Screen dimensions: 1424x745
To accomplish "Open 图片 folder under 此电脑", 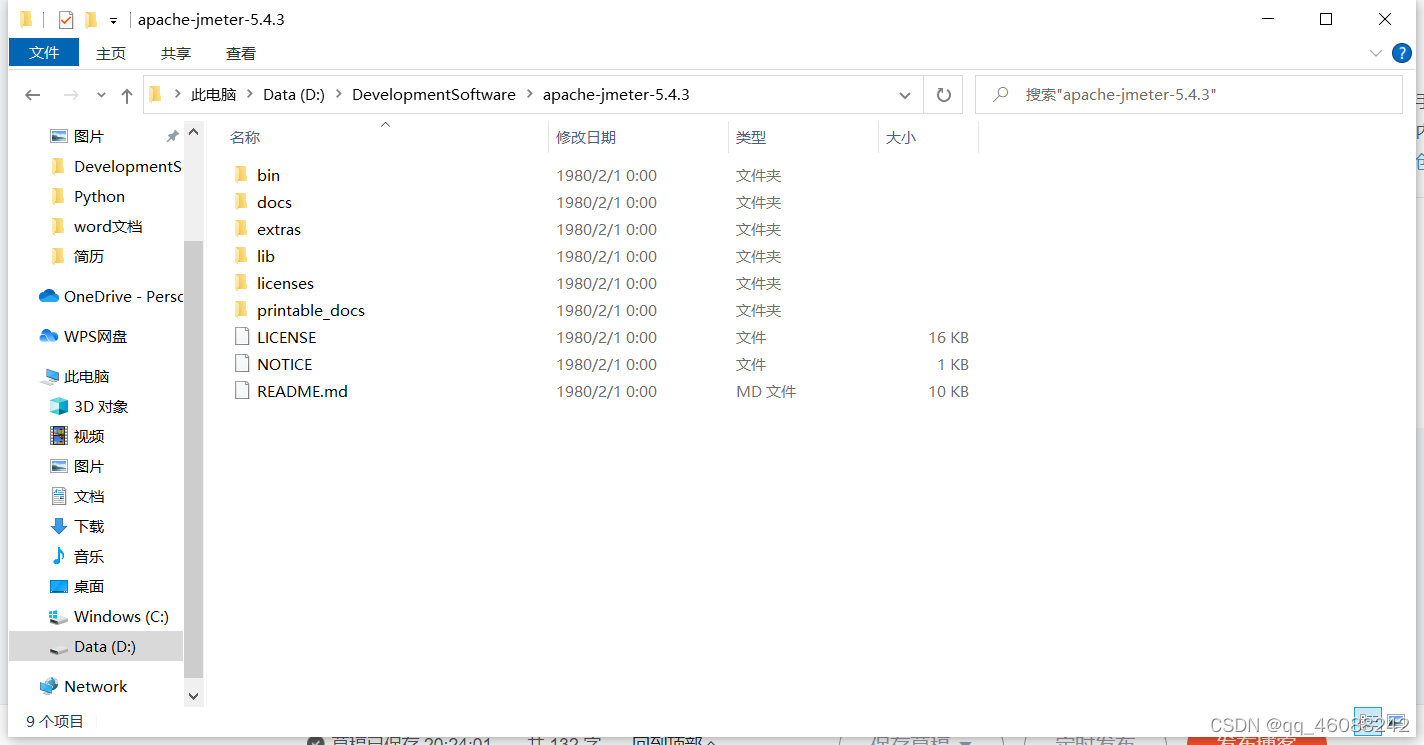I will [x=77, y=466].
